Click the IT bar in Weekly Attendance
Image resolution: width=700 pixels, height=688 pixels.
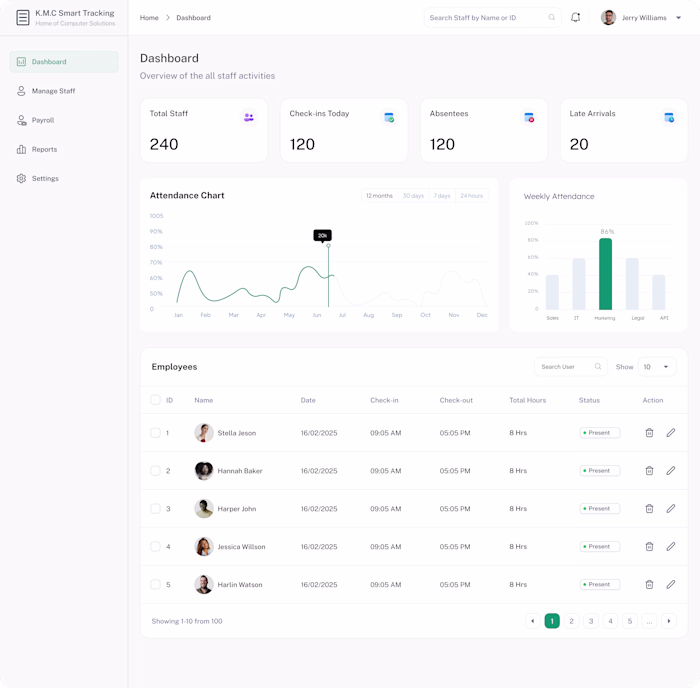point(579,284)
